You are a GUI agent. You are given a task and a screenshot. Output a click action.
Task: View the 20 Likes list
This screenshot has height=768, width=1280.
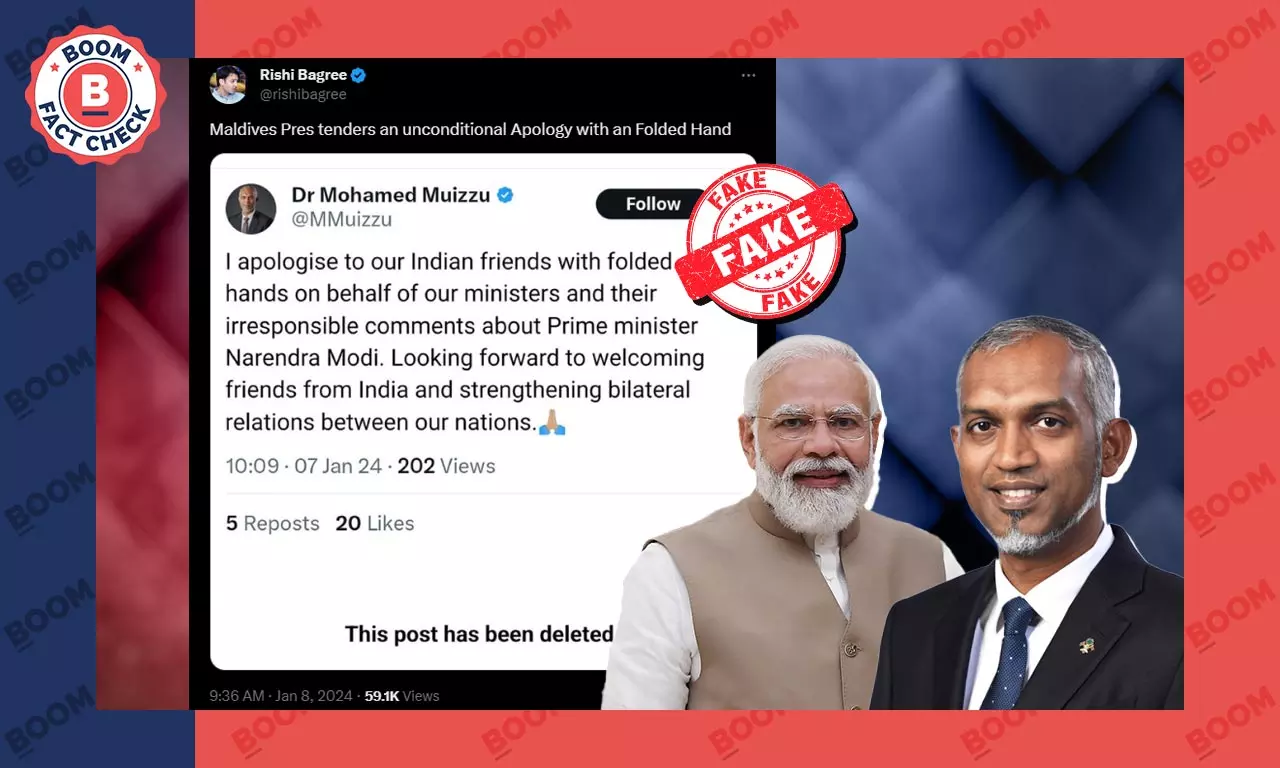pyautogui.click(x=375, y=523)
